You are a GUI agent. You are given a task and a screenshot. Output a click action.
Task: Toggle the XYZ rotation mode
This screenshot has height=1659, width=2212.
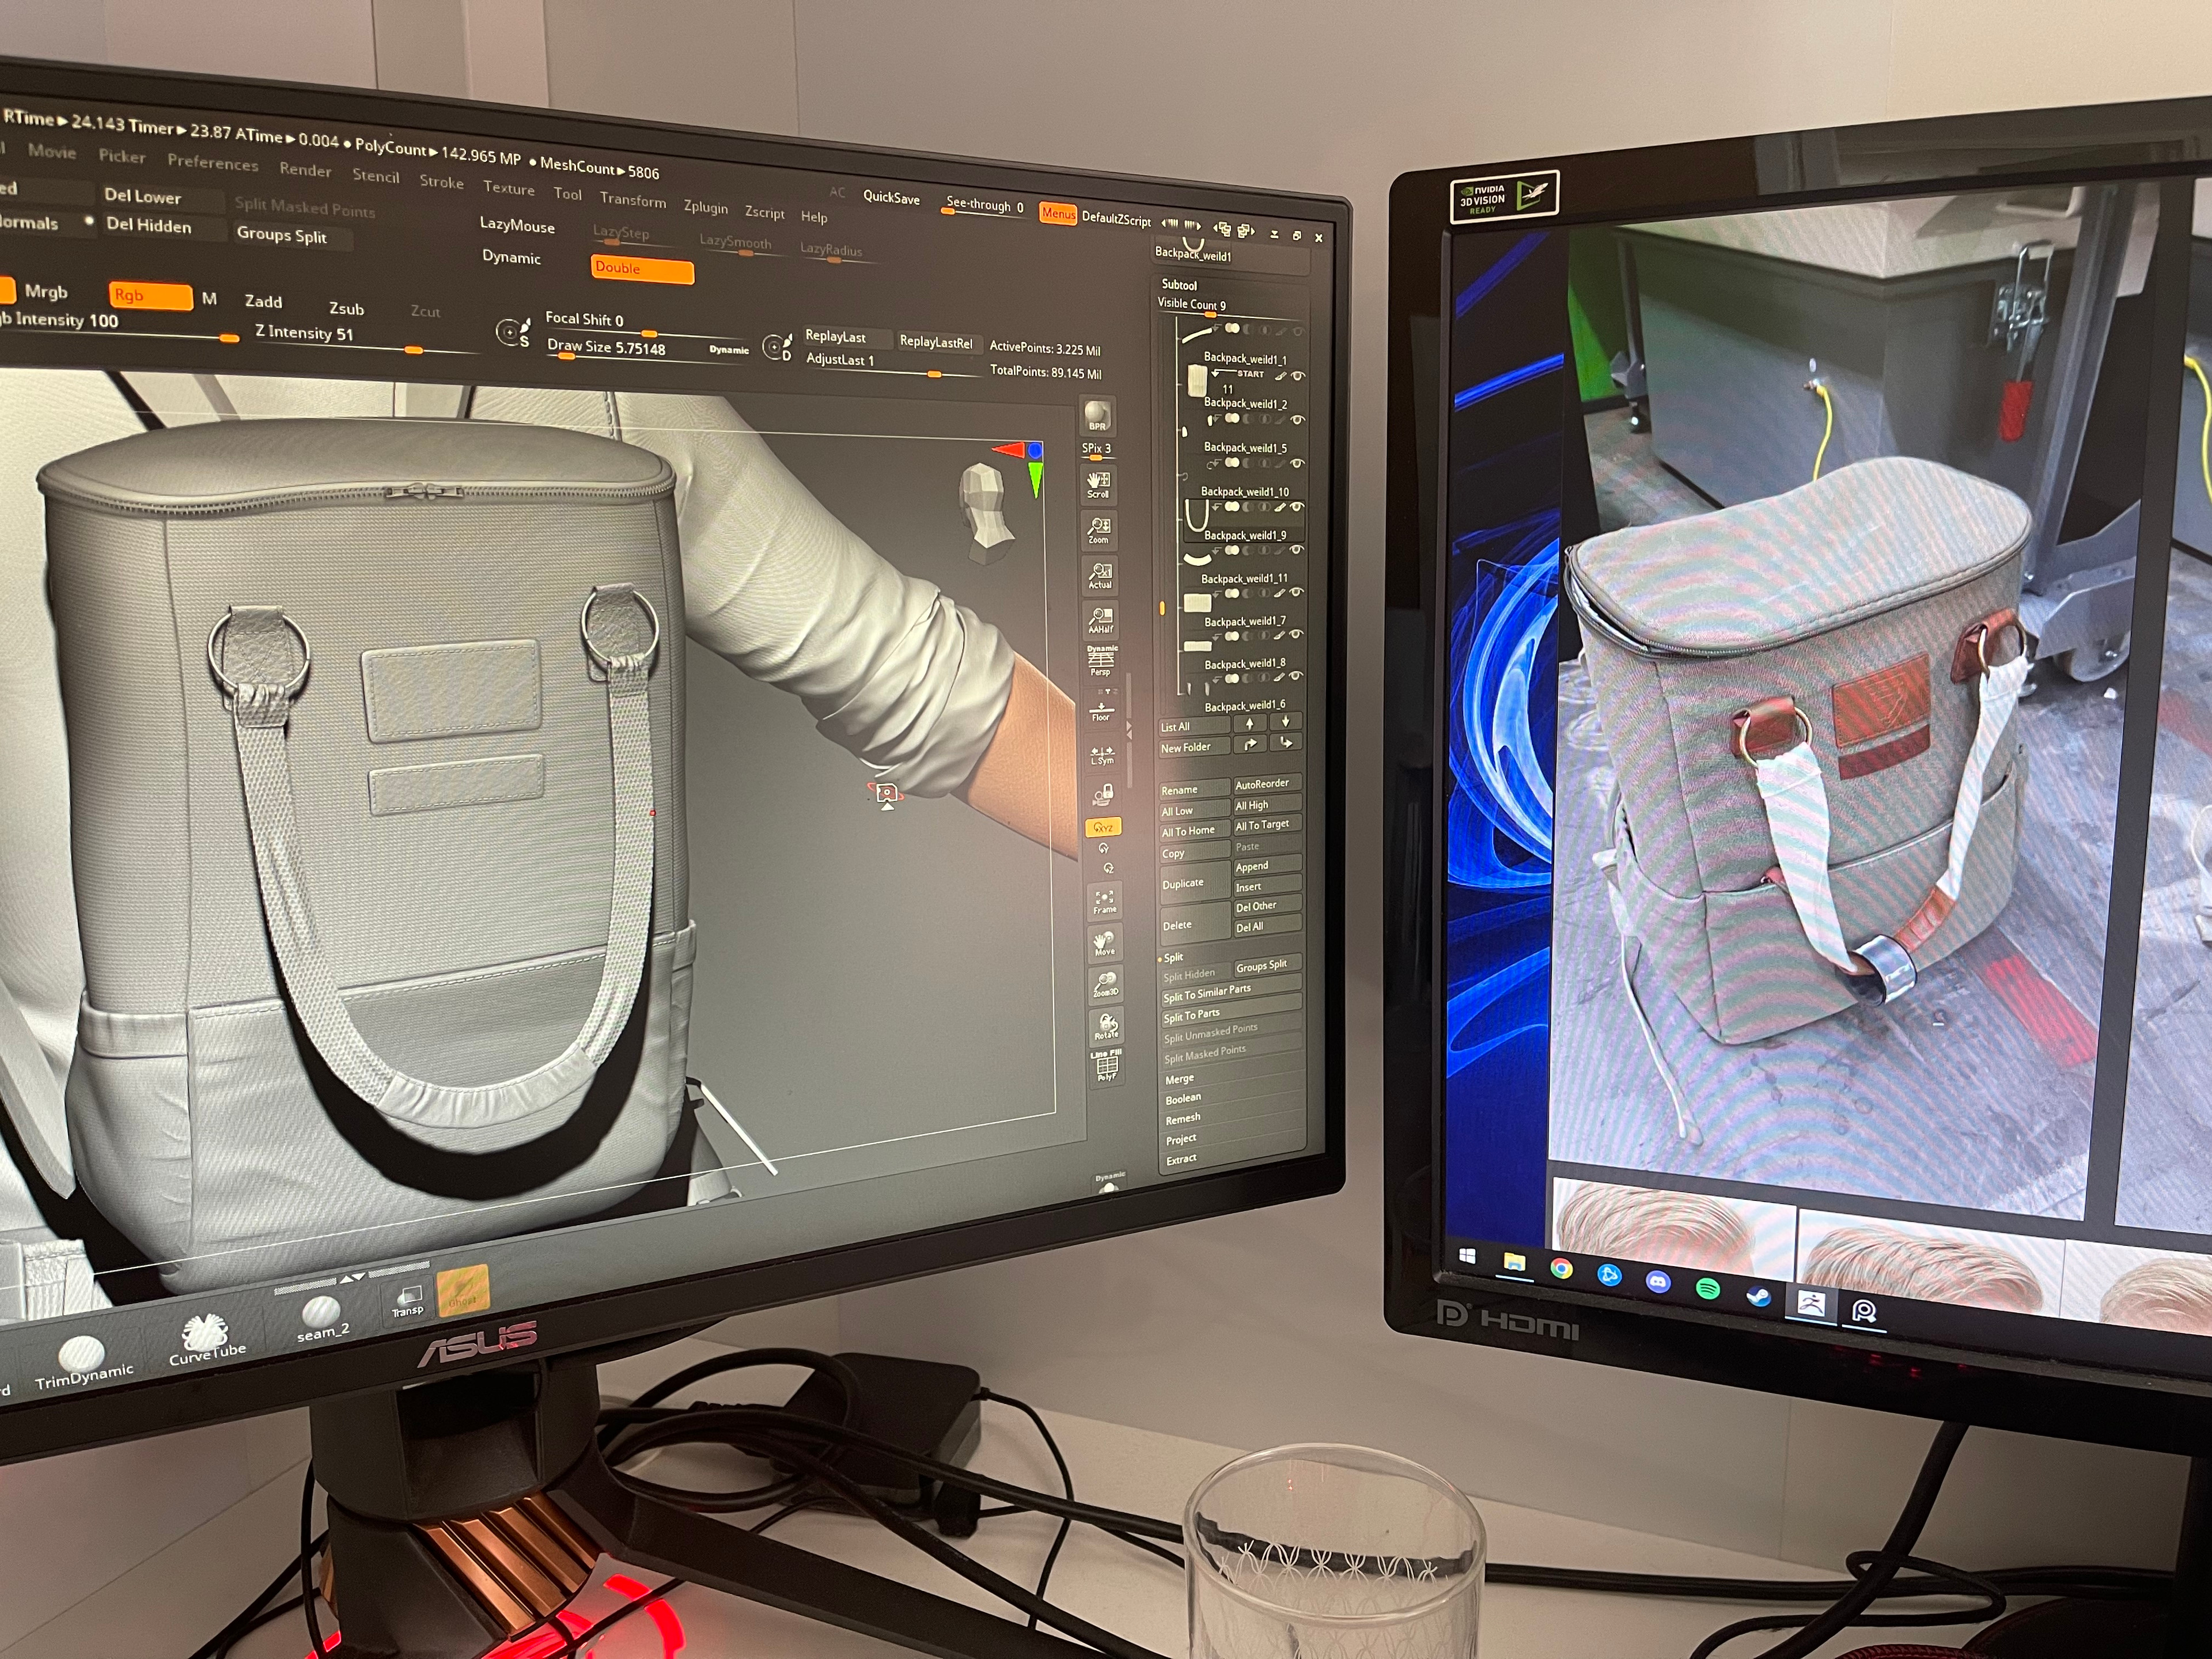click(x=1103, y=827)
